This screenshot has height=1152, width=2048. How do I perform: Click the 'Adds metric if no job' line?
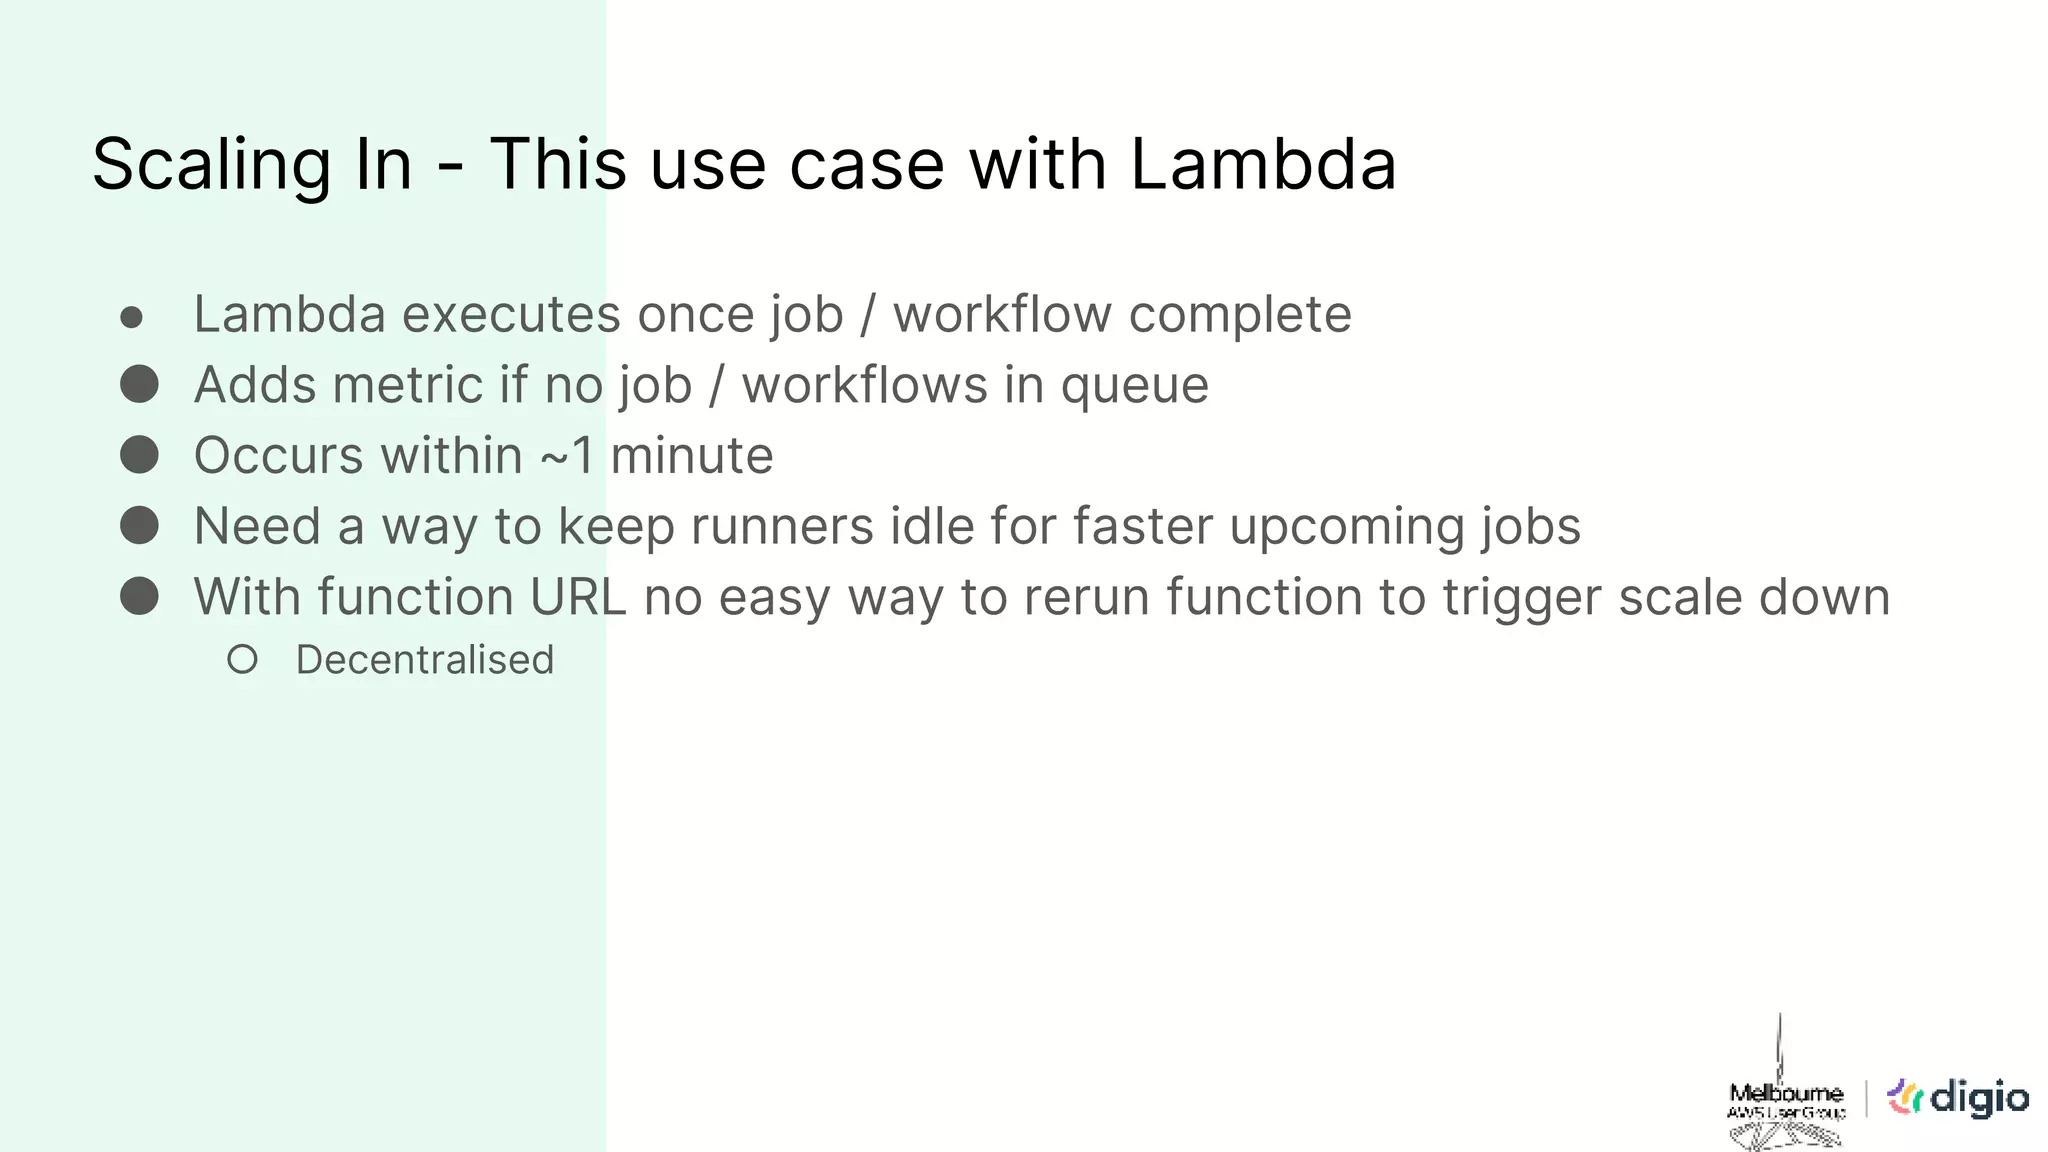point(701,386)
